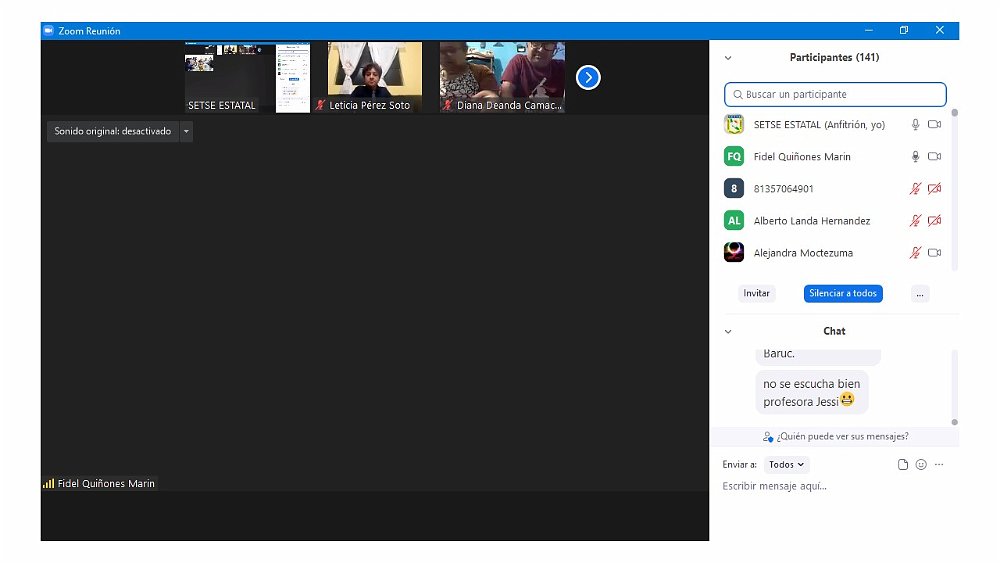Toggle SETSE ESTATAL's microphone
The width and height of the screenshot is (1000, 563).
(x=914, y=125)
